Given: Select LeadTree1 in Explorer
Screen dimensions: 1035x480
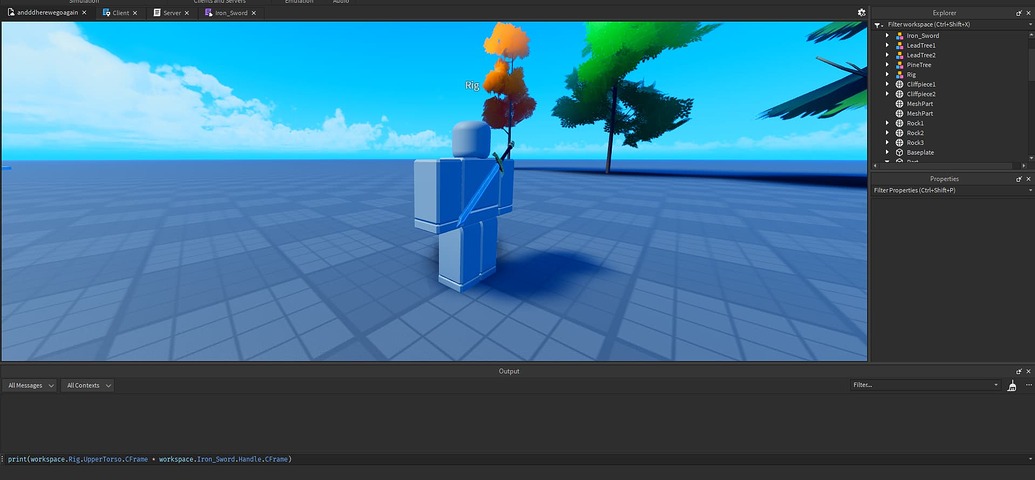Looking at the screenshot, I should [x=921, y=46].
